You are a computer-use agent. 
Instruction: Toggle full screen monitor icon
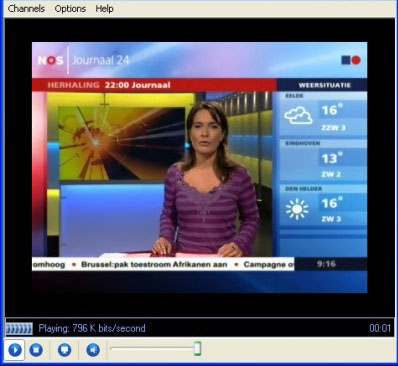coord(64,350)
